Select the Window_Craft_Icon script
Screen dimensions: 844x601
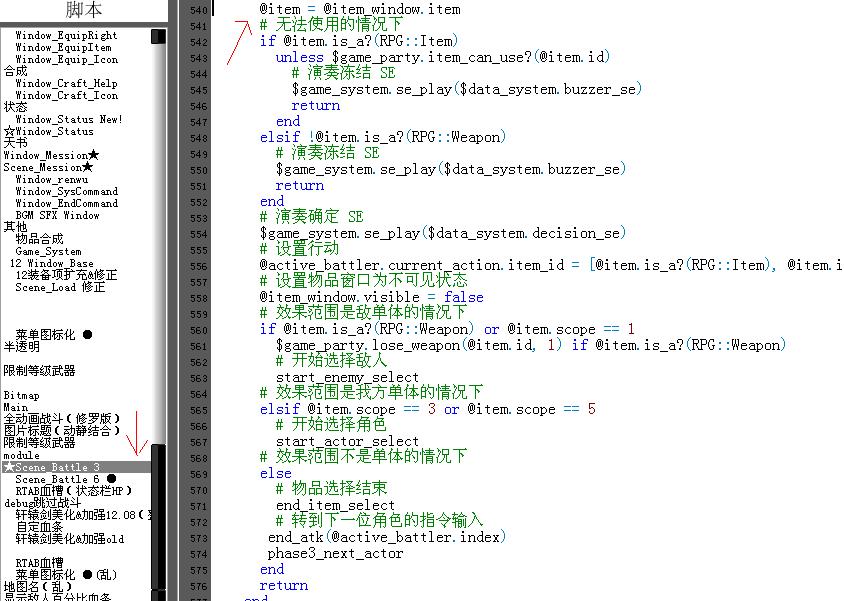[66, 95]
